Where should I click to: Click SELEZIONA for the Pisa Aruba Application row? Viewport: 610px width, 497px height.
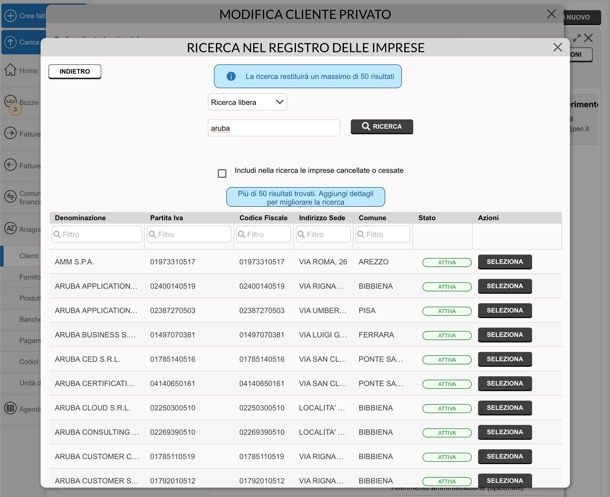point(505,310)
